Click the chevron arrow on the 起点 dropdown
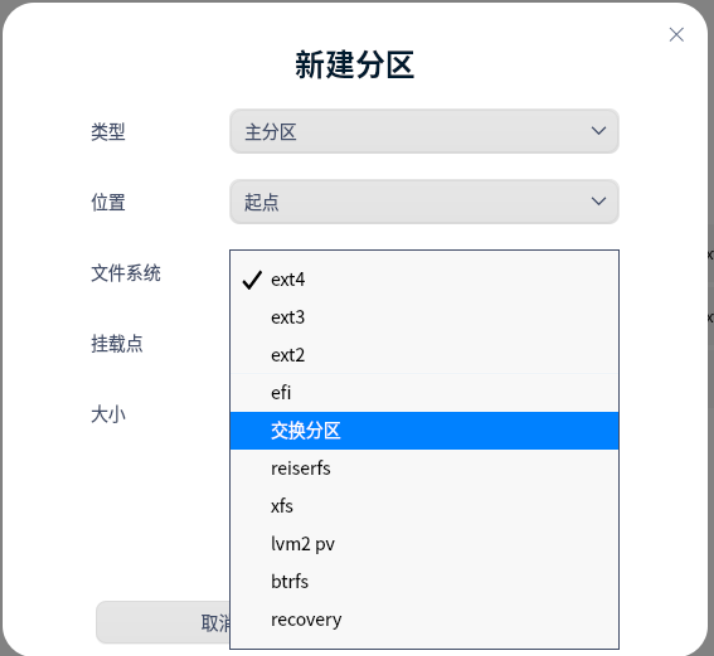 598,202
